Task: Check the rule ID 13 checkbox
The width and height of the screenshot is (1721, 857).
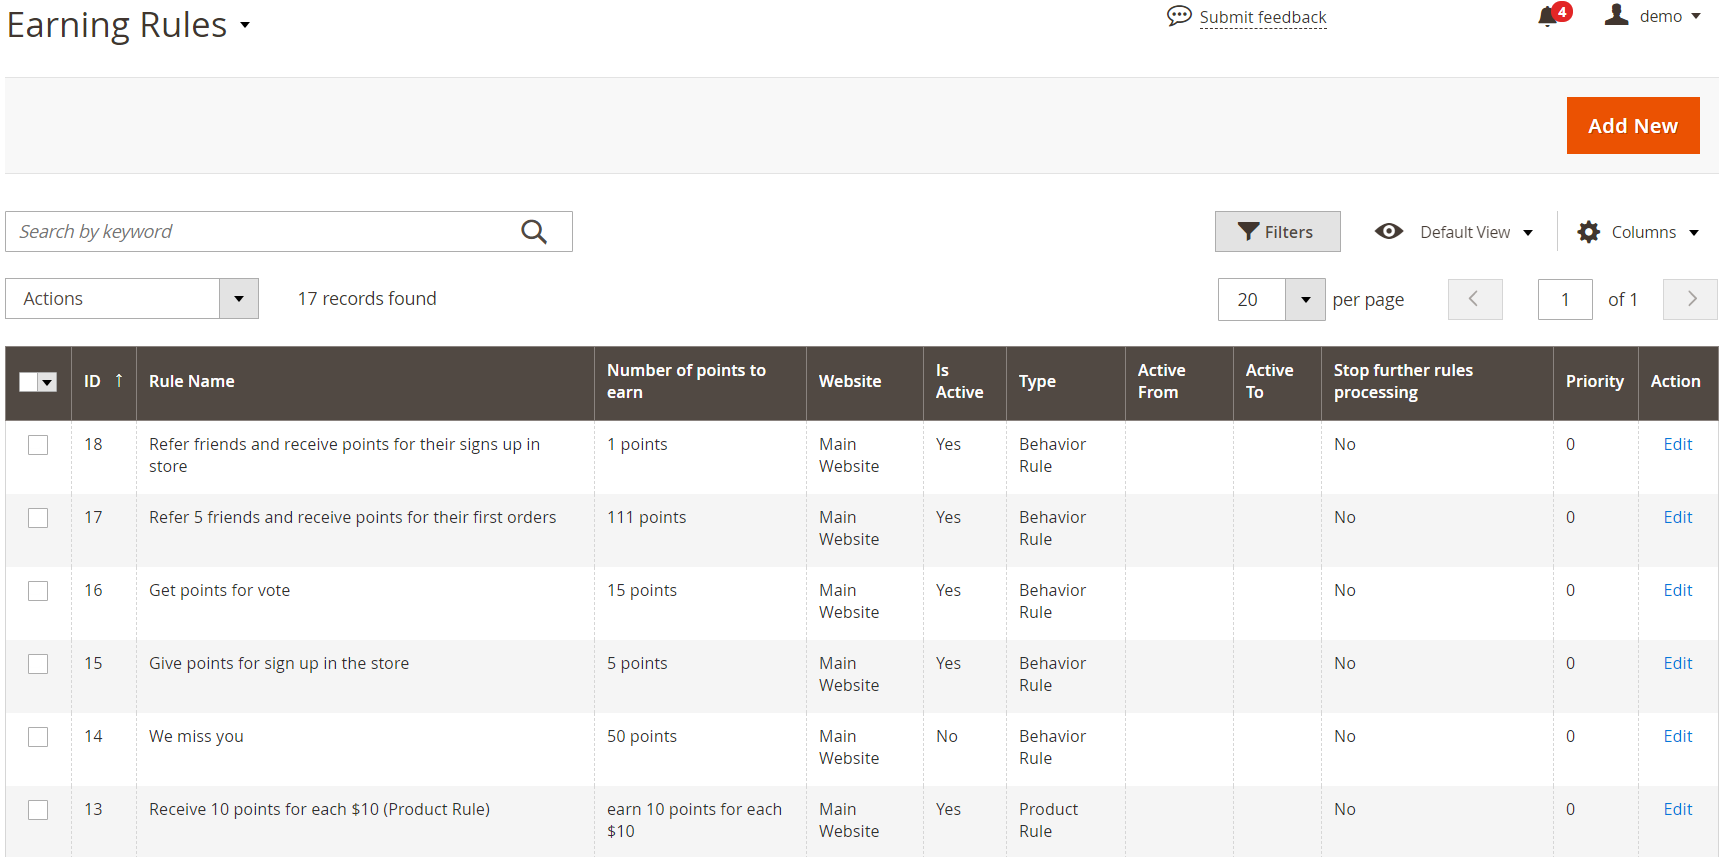Action: (x=38, y=810)
